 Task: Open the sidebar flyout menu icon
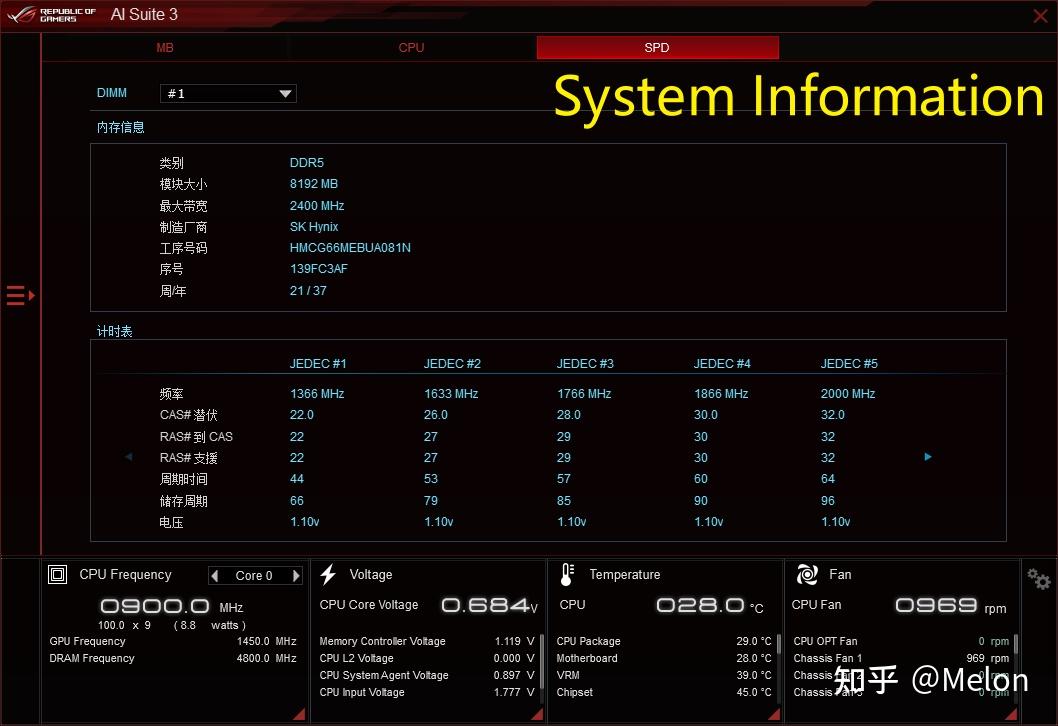[17, 295]
